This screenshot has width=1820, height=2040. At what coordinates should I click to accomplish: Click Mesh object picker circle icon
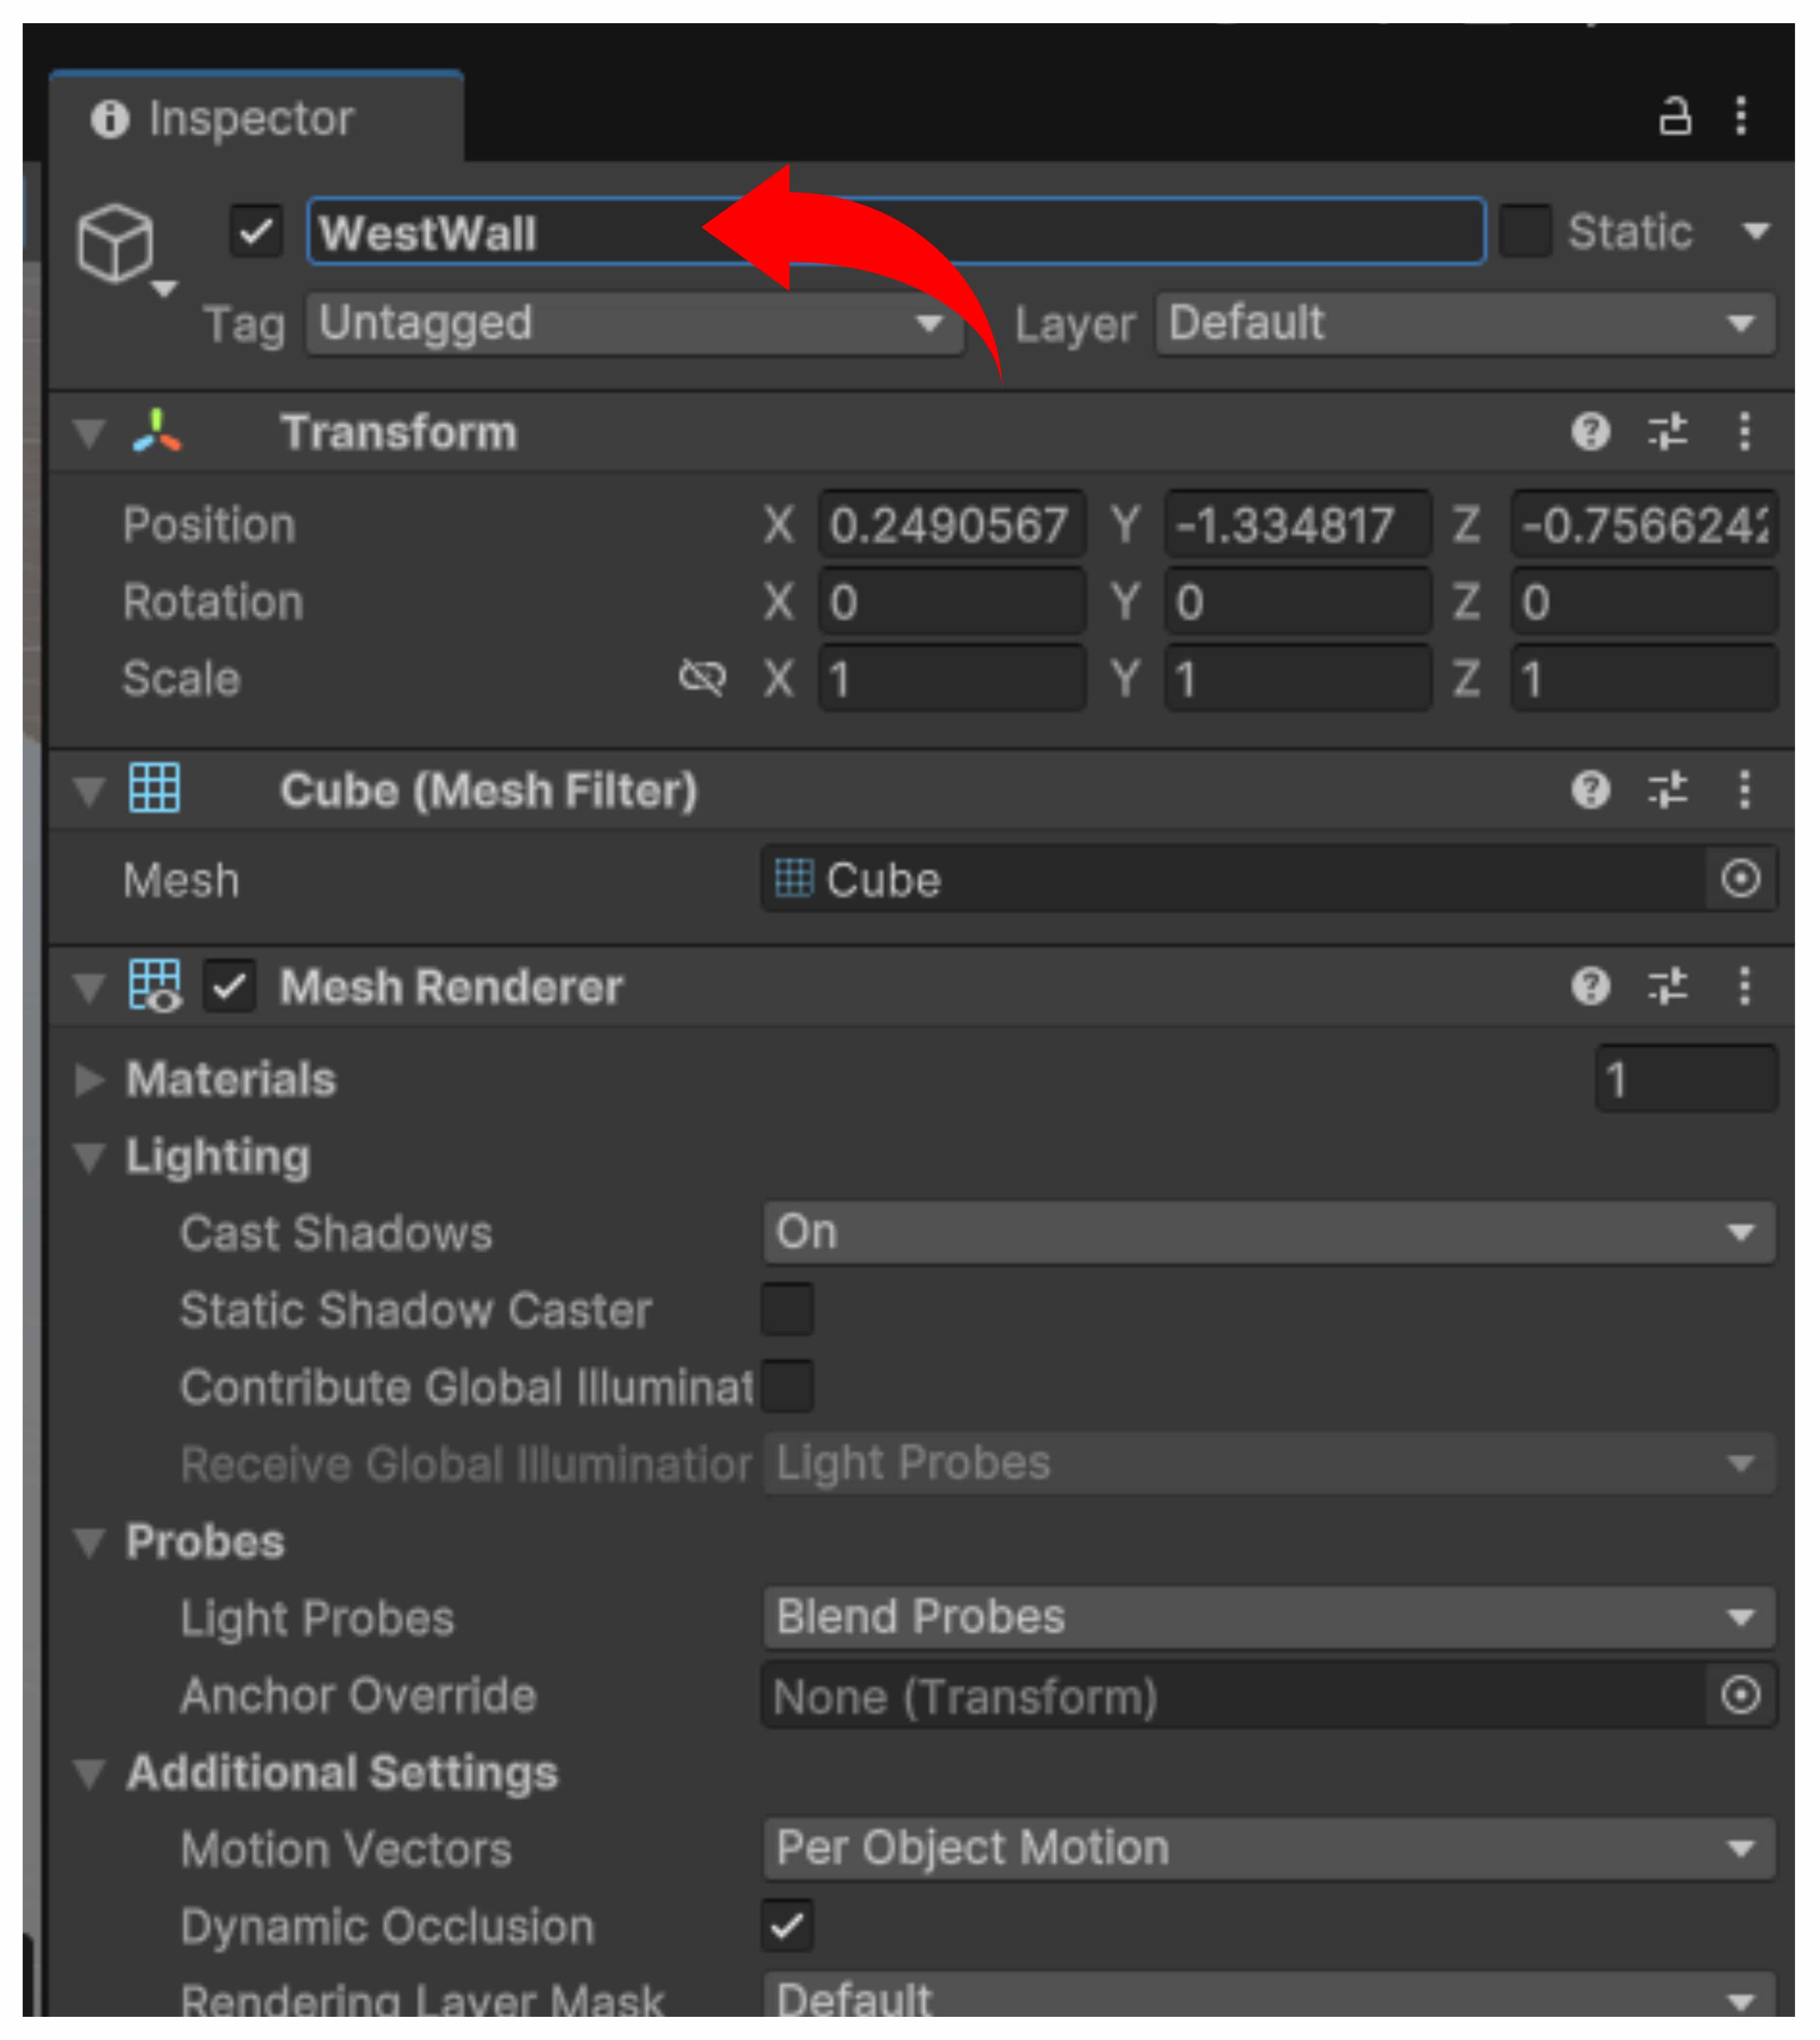(x=1740, y=879)
